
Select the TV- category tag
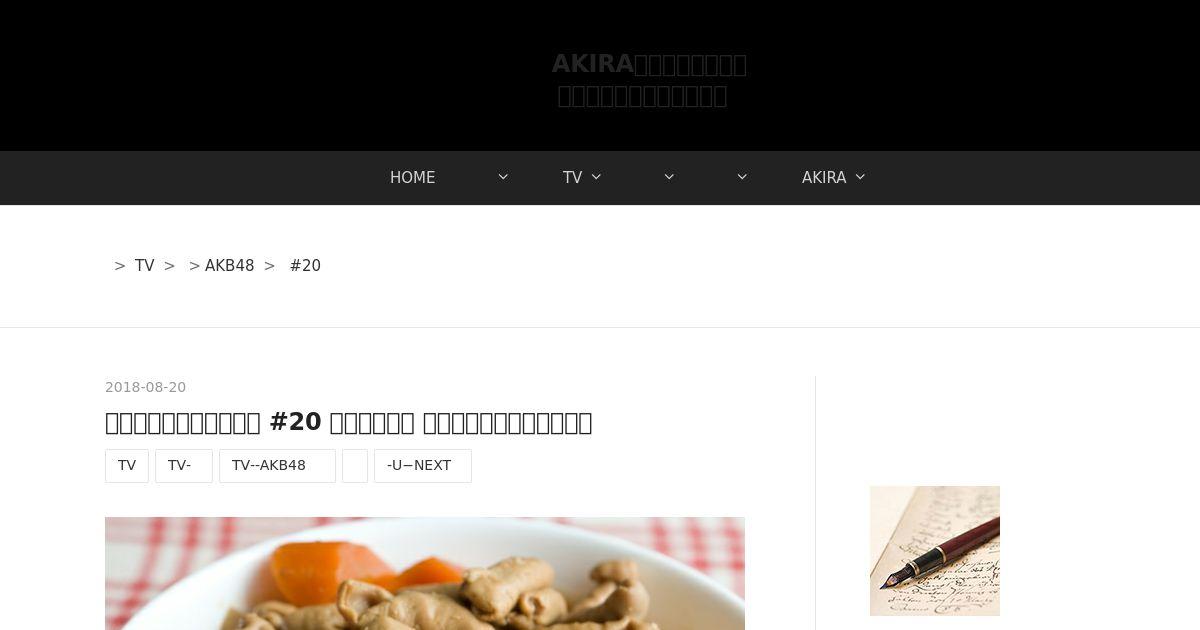[184, 466]
